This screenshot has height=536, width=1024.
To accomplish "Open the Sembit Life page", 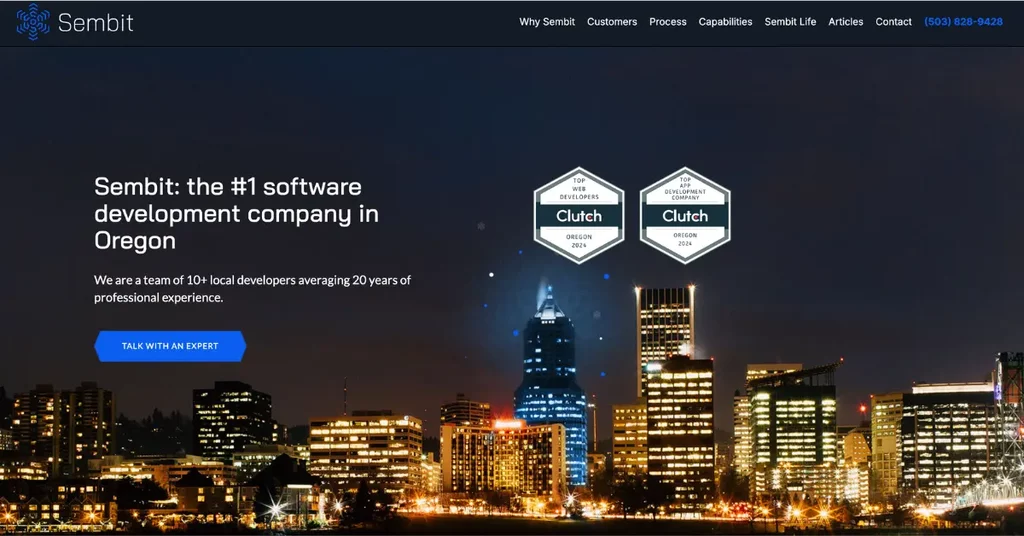I will tap(790, 22).
